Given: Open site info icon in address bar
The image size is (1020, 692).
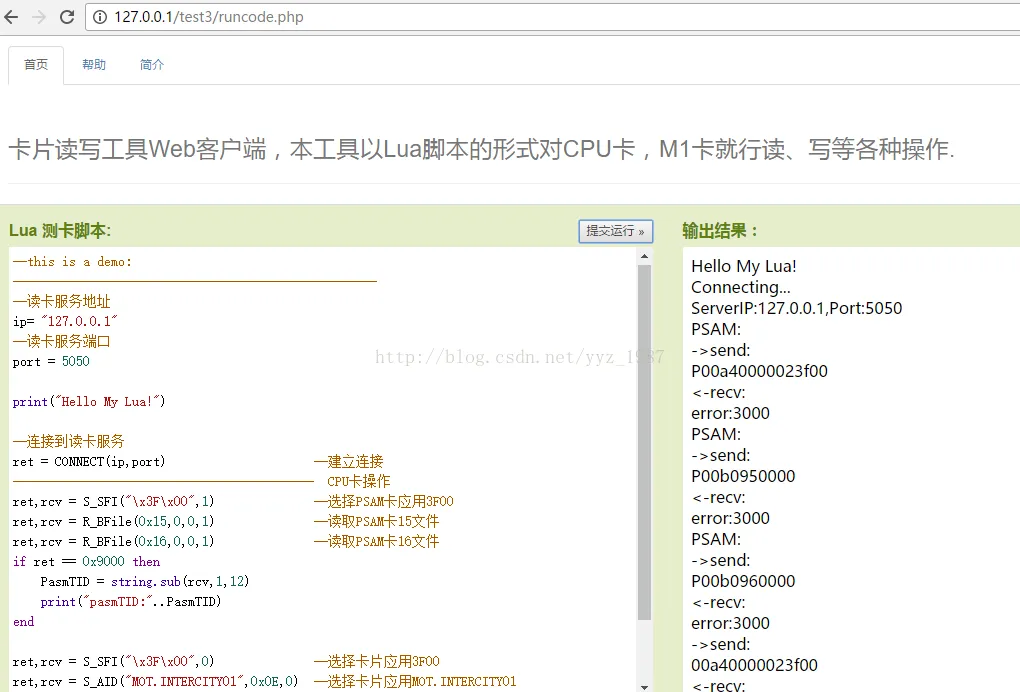Looking at the screenshot, I should click(100, 17).
